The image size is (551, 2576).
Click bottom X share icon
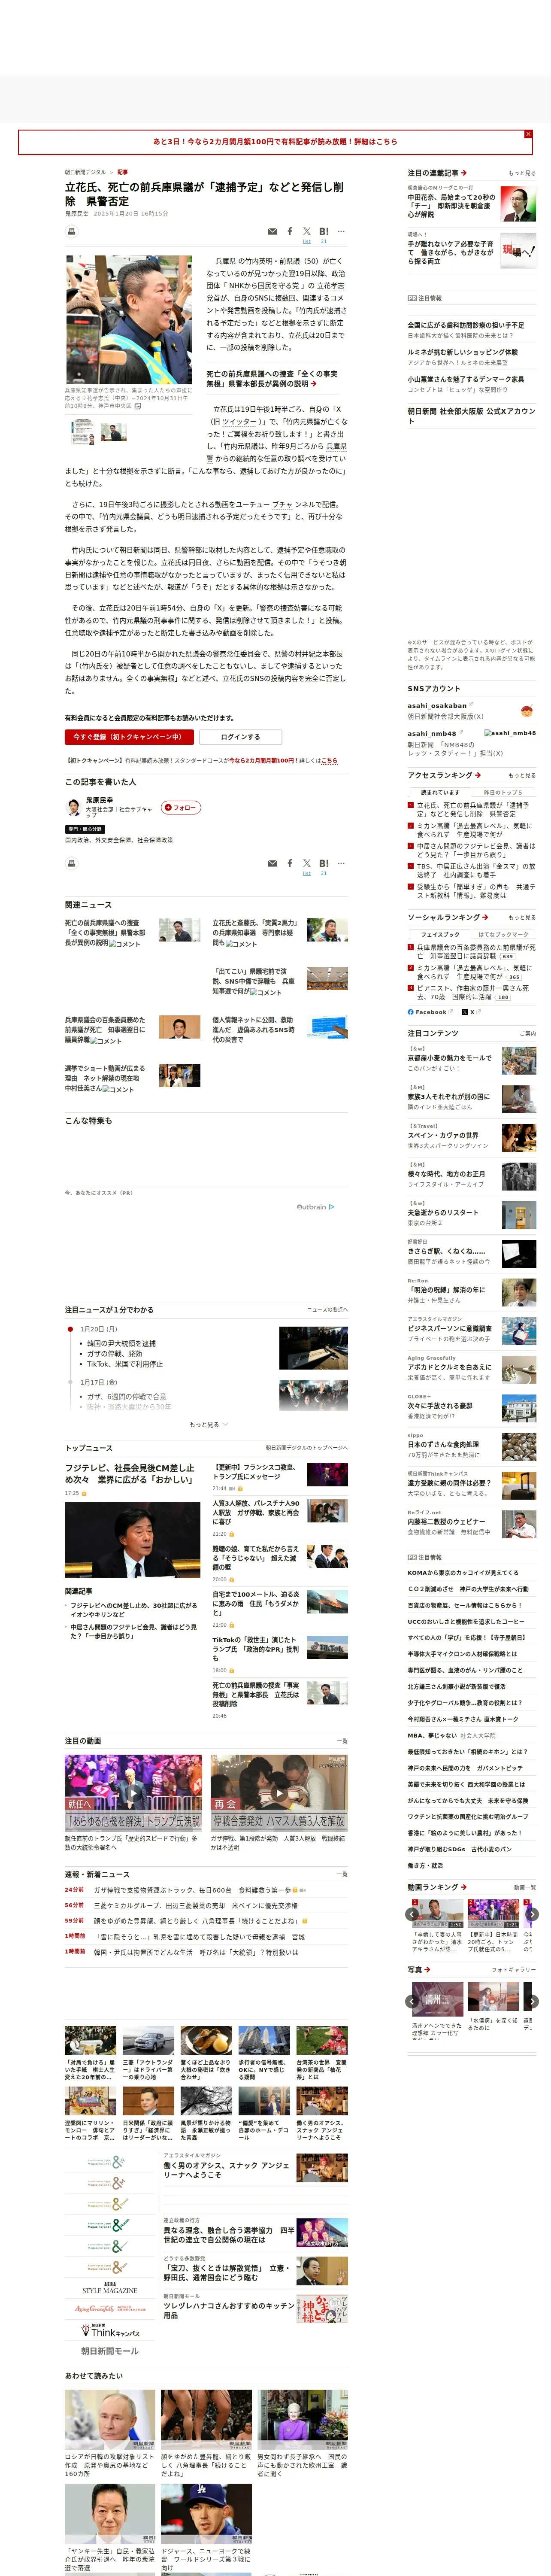click(x=307, y=863)
